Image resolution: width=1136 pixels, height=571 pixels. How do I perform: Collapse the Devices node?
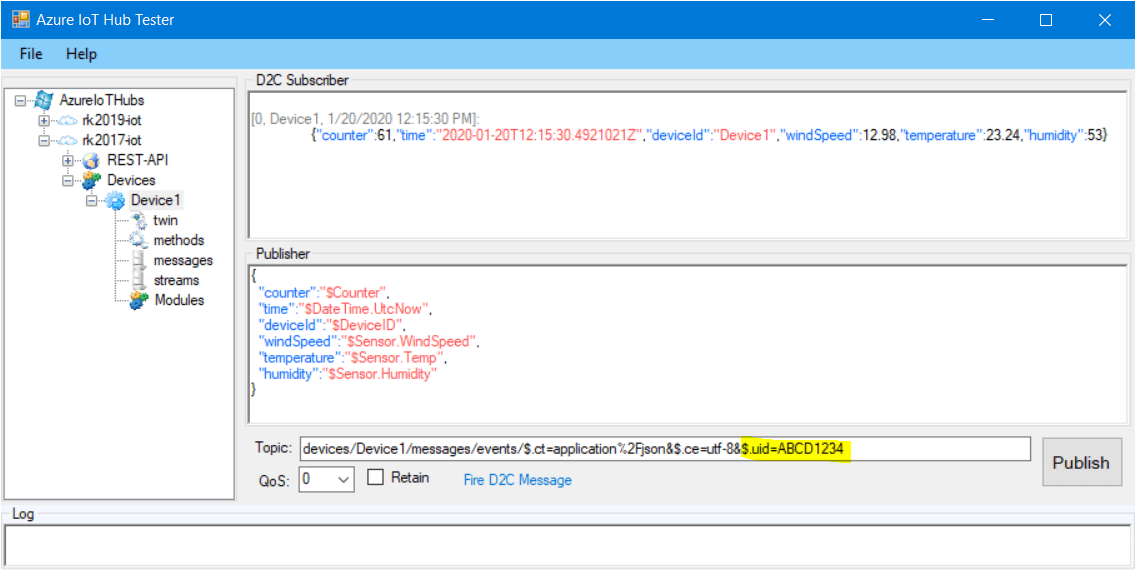pyautogui.click(x=68, y=180)
